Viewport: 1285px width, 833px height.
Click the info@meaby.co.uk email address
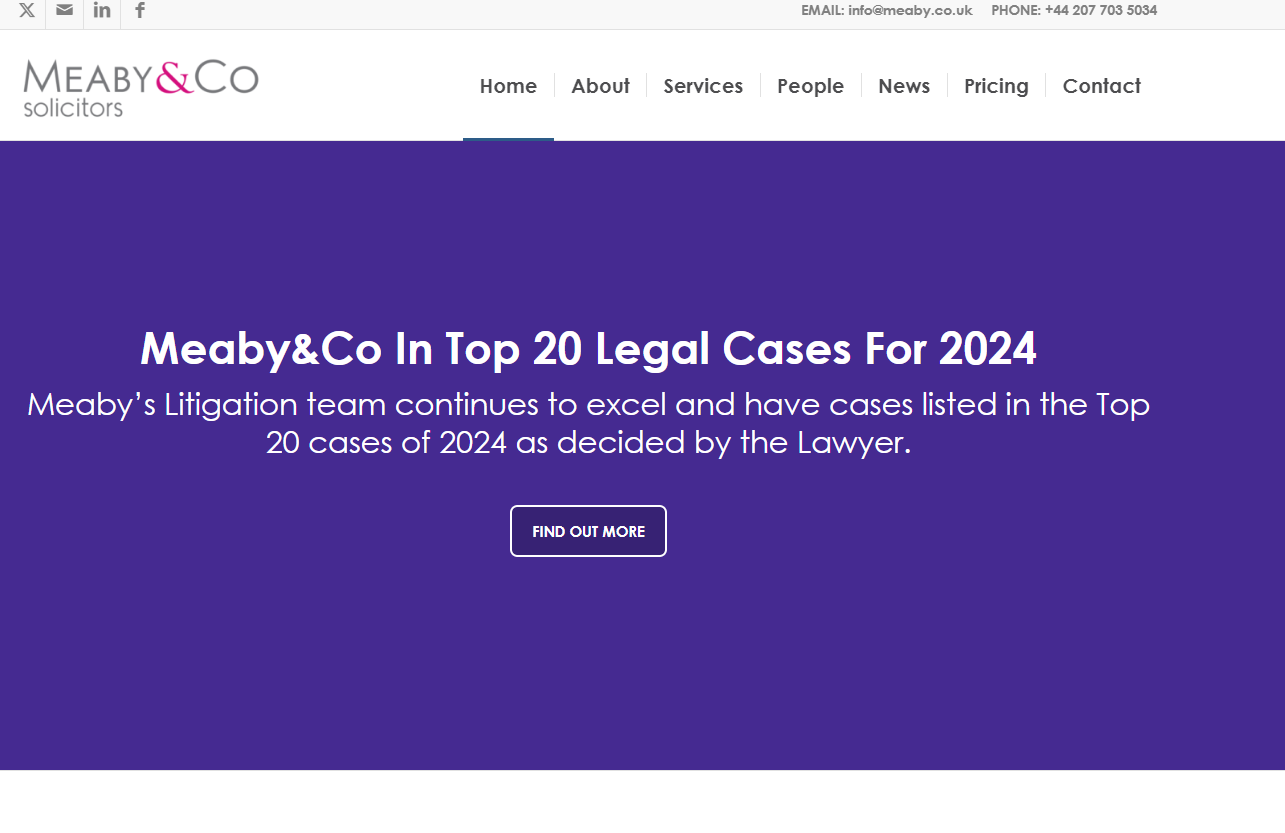(x=910, y=11)
